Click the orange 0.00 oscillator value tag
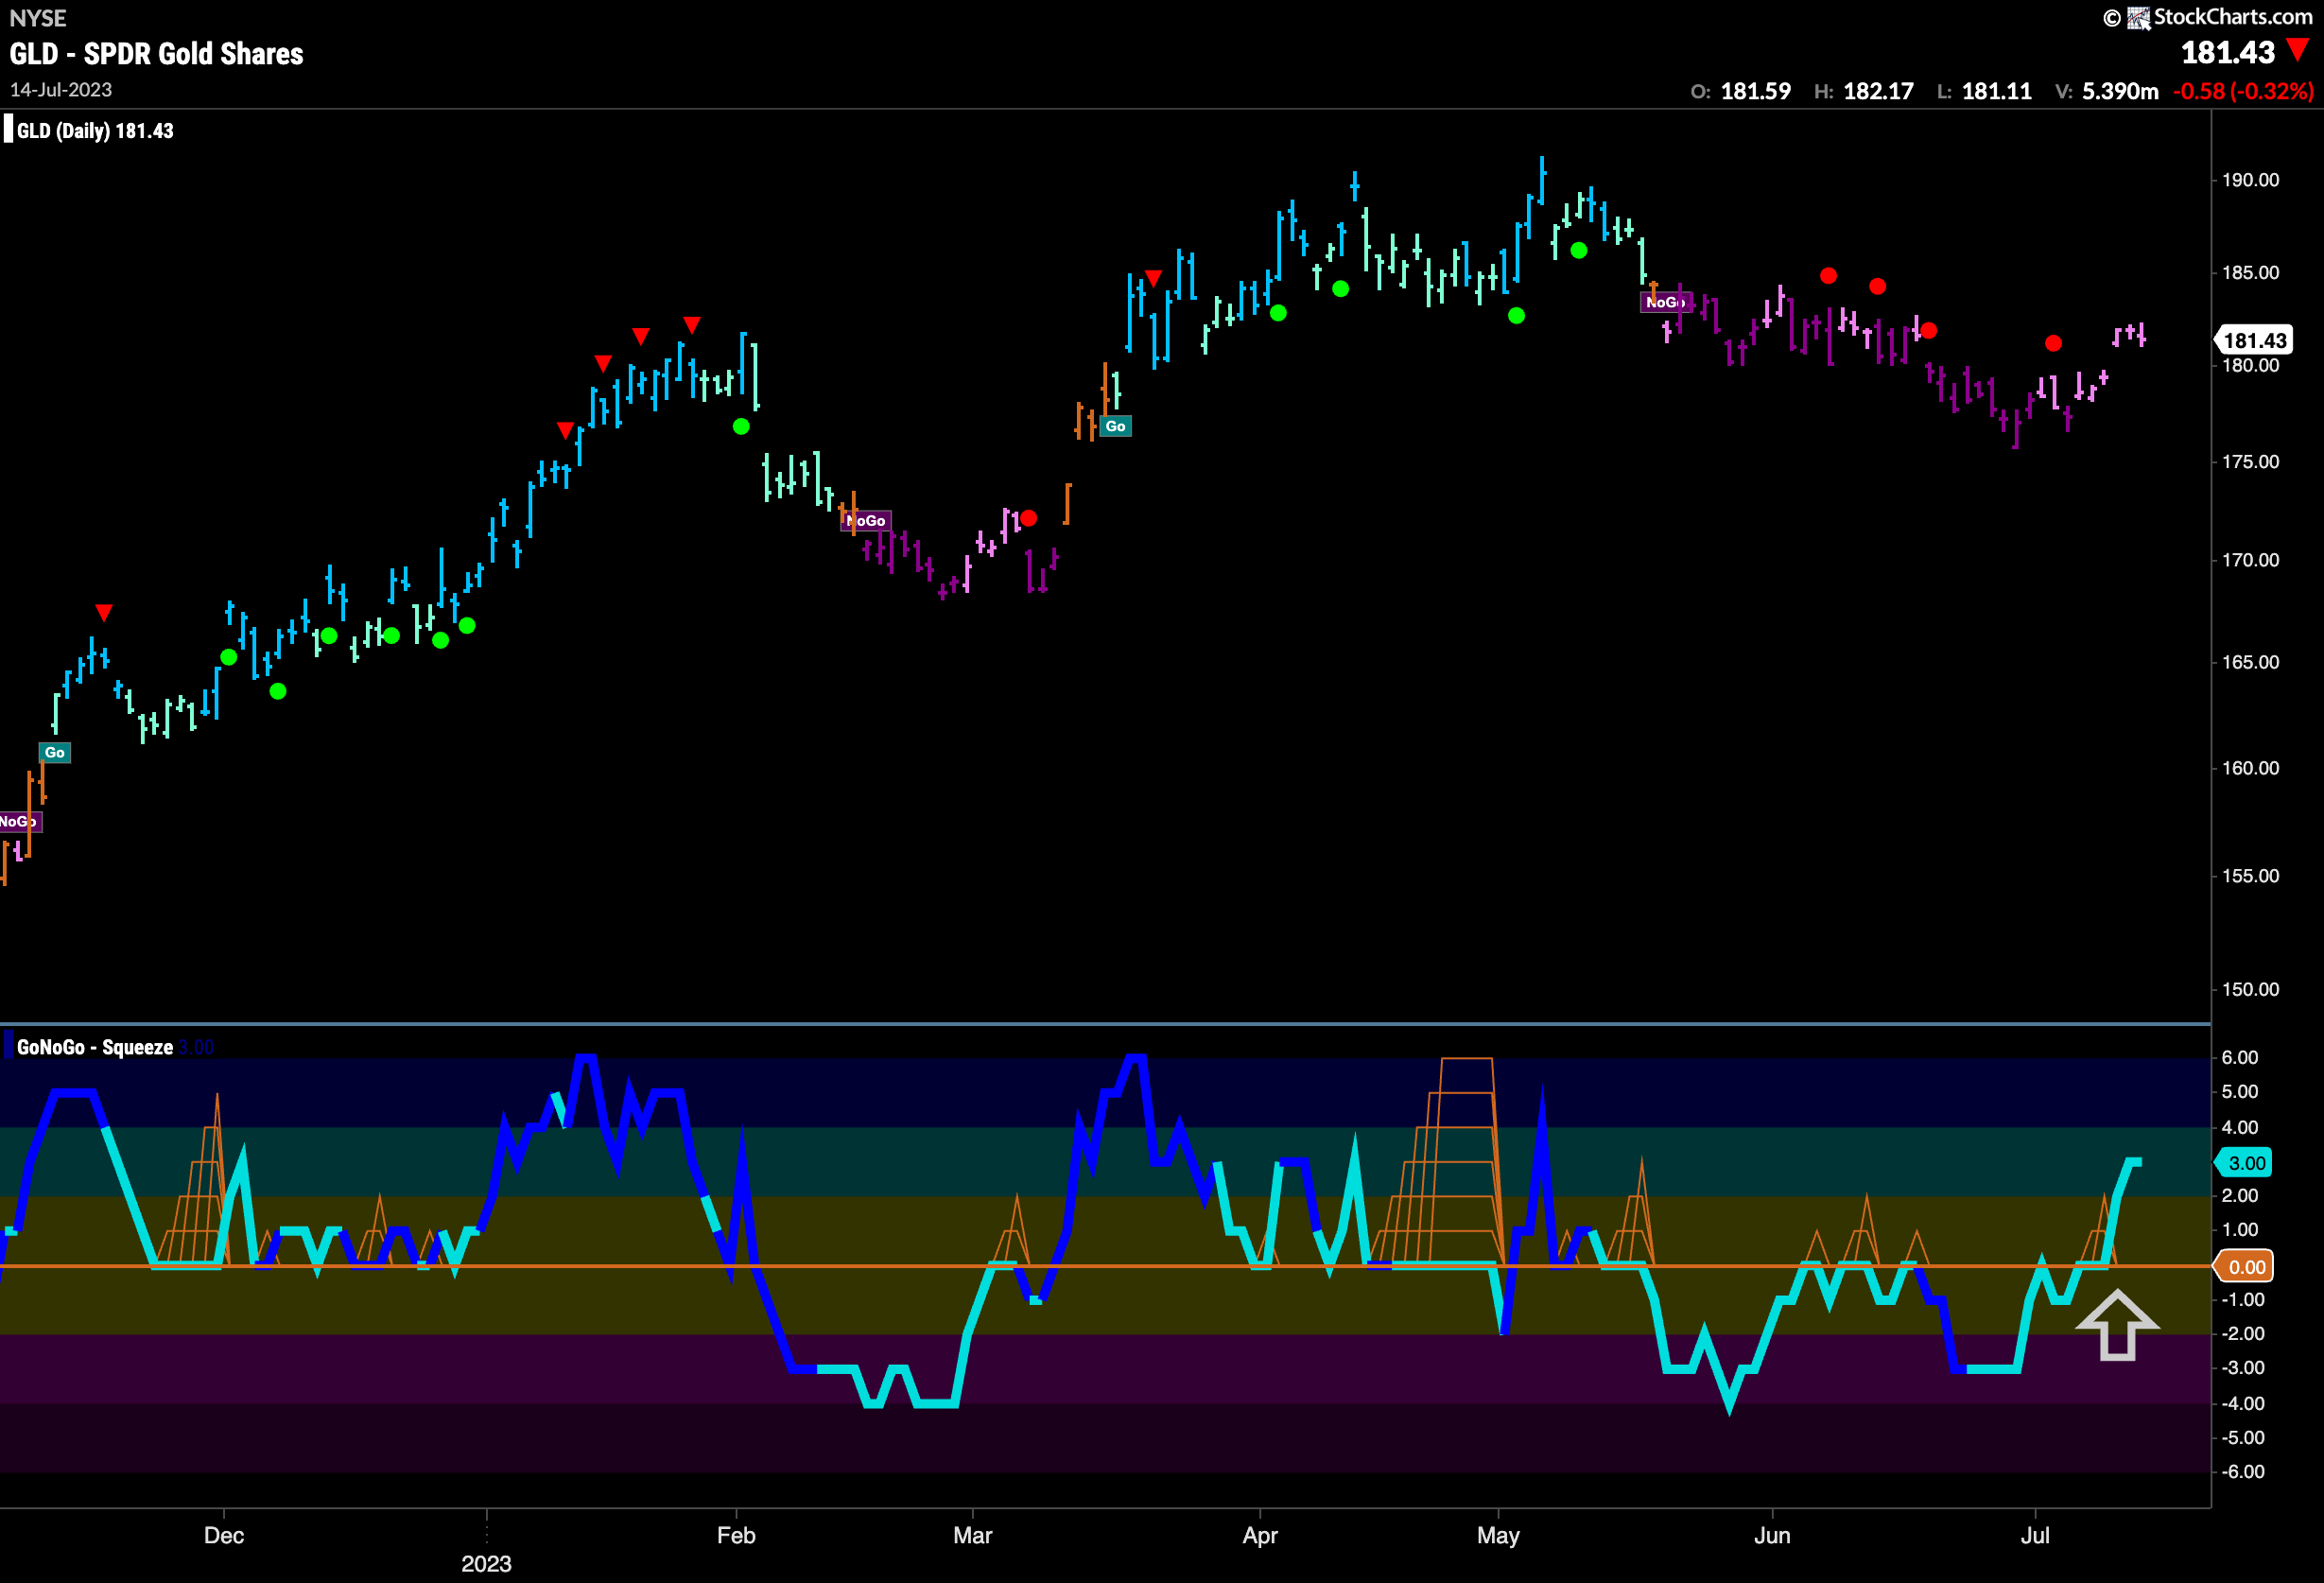The width and height of the screenshot is (2324, 1583). (2244, 1267)
